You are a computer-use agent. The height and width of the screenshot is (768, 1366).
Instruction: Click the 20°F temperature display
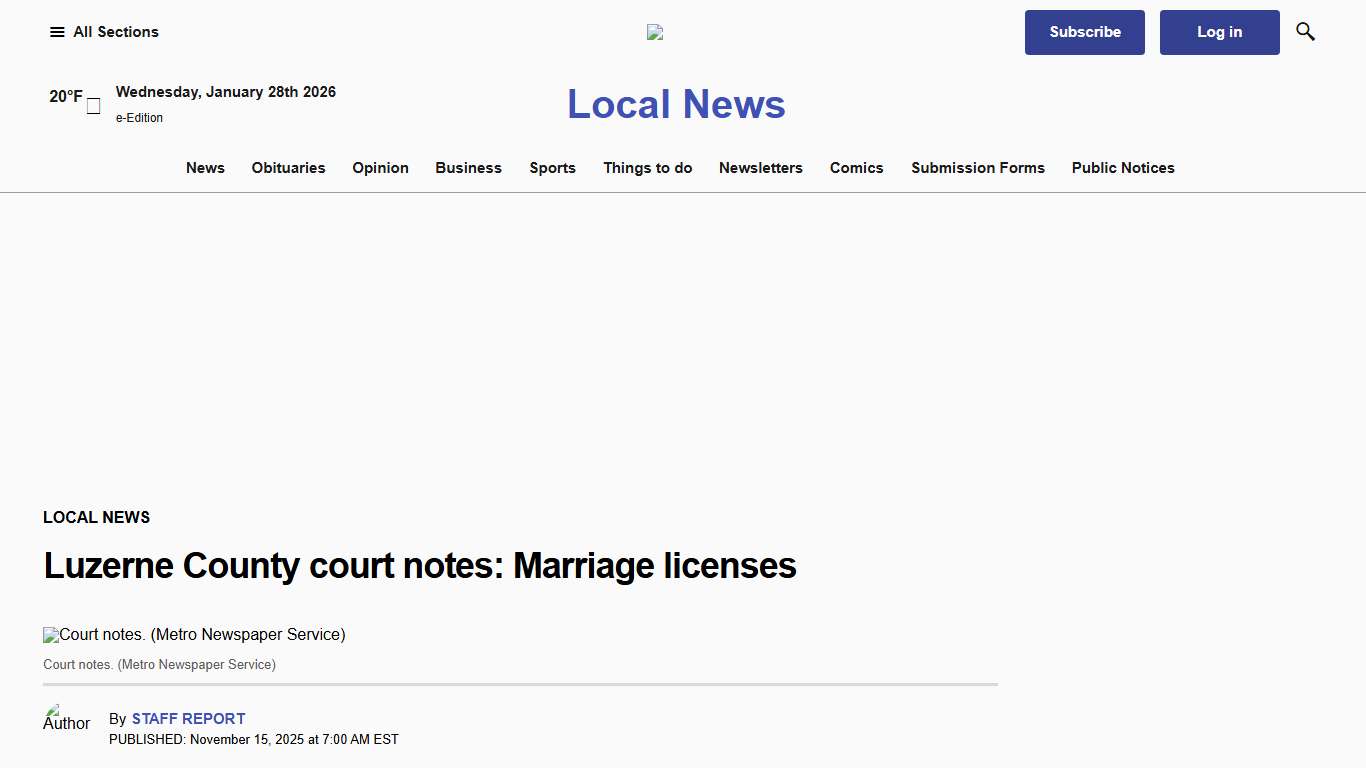pyautogui.click(x=66, y=96)
